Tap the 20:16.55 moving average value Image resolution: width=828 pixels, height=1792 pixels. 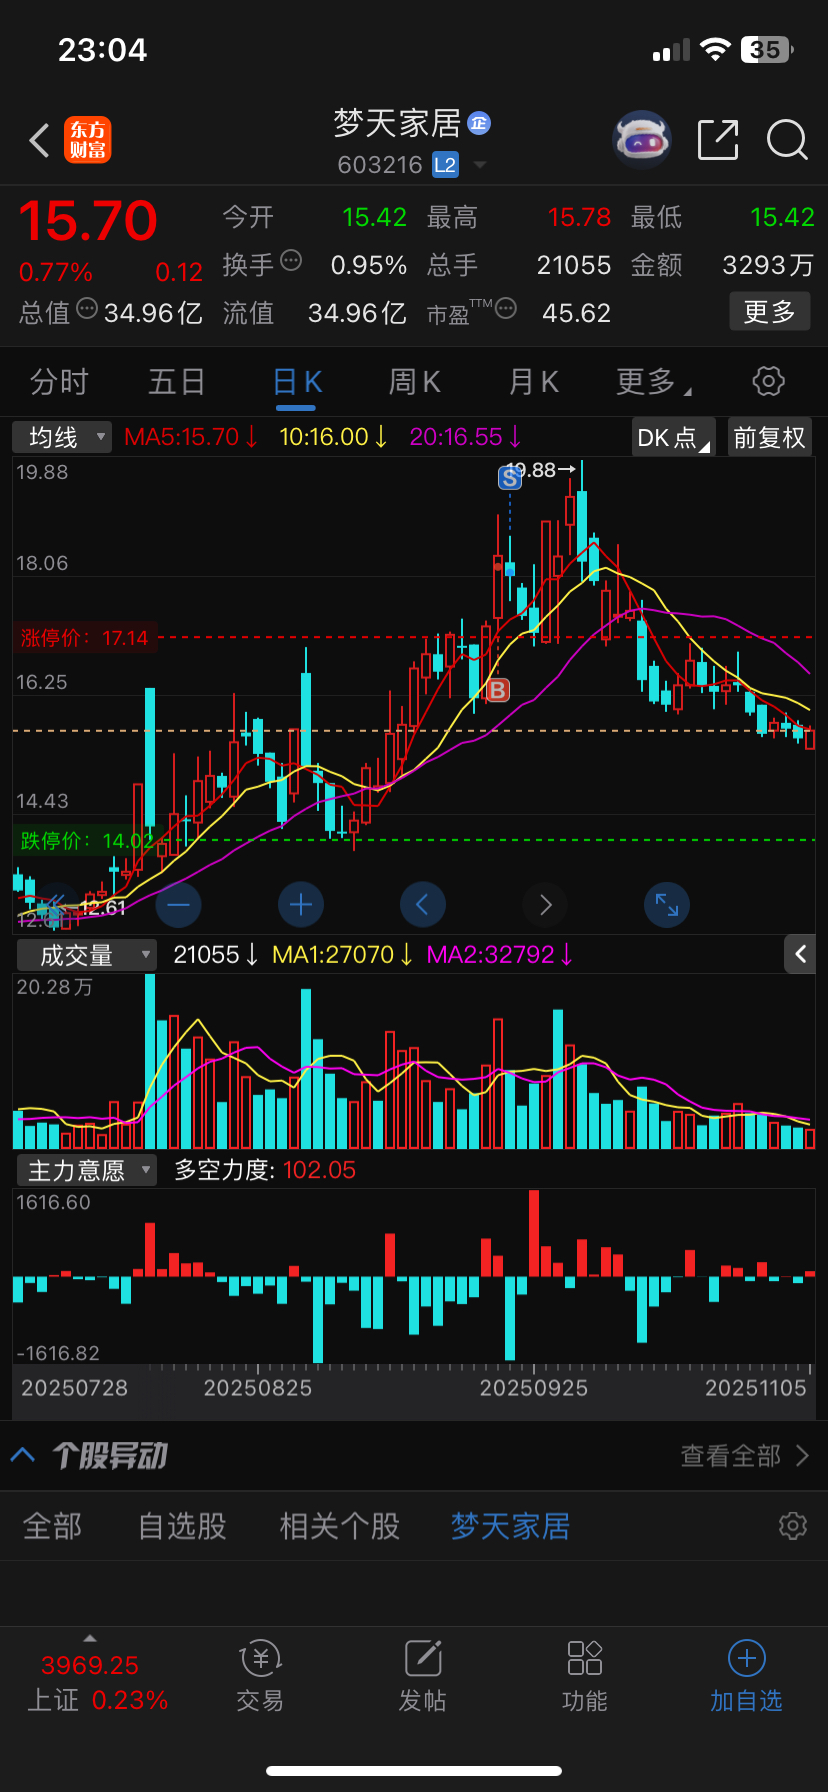pos(465,437)
